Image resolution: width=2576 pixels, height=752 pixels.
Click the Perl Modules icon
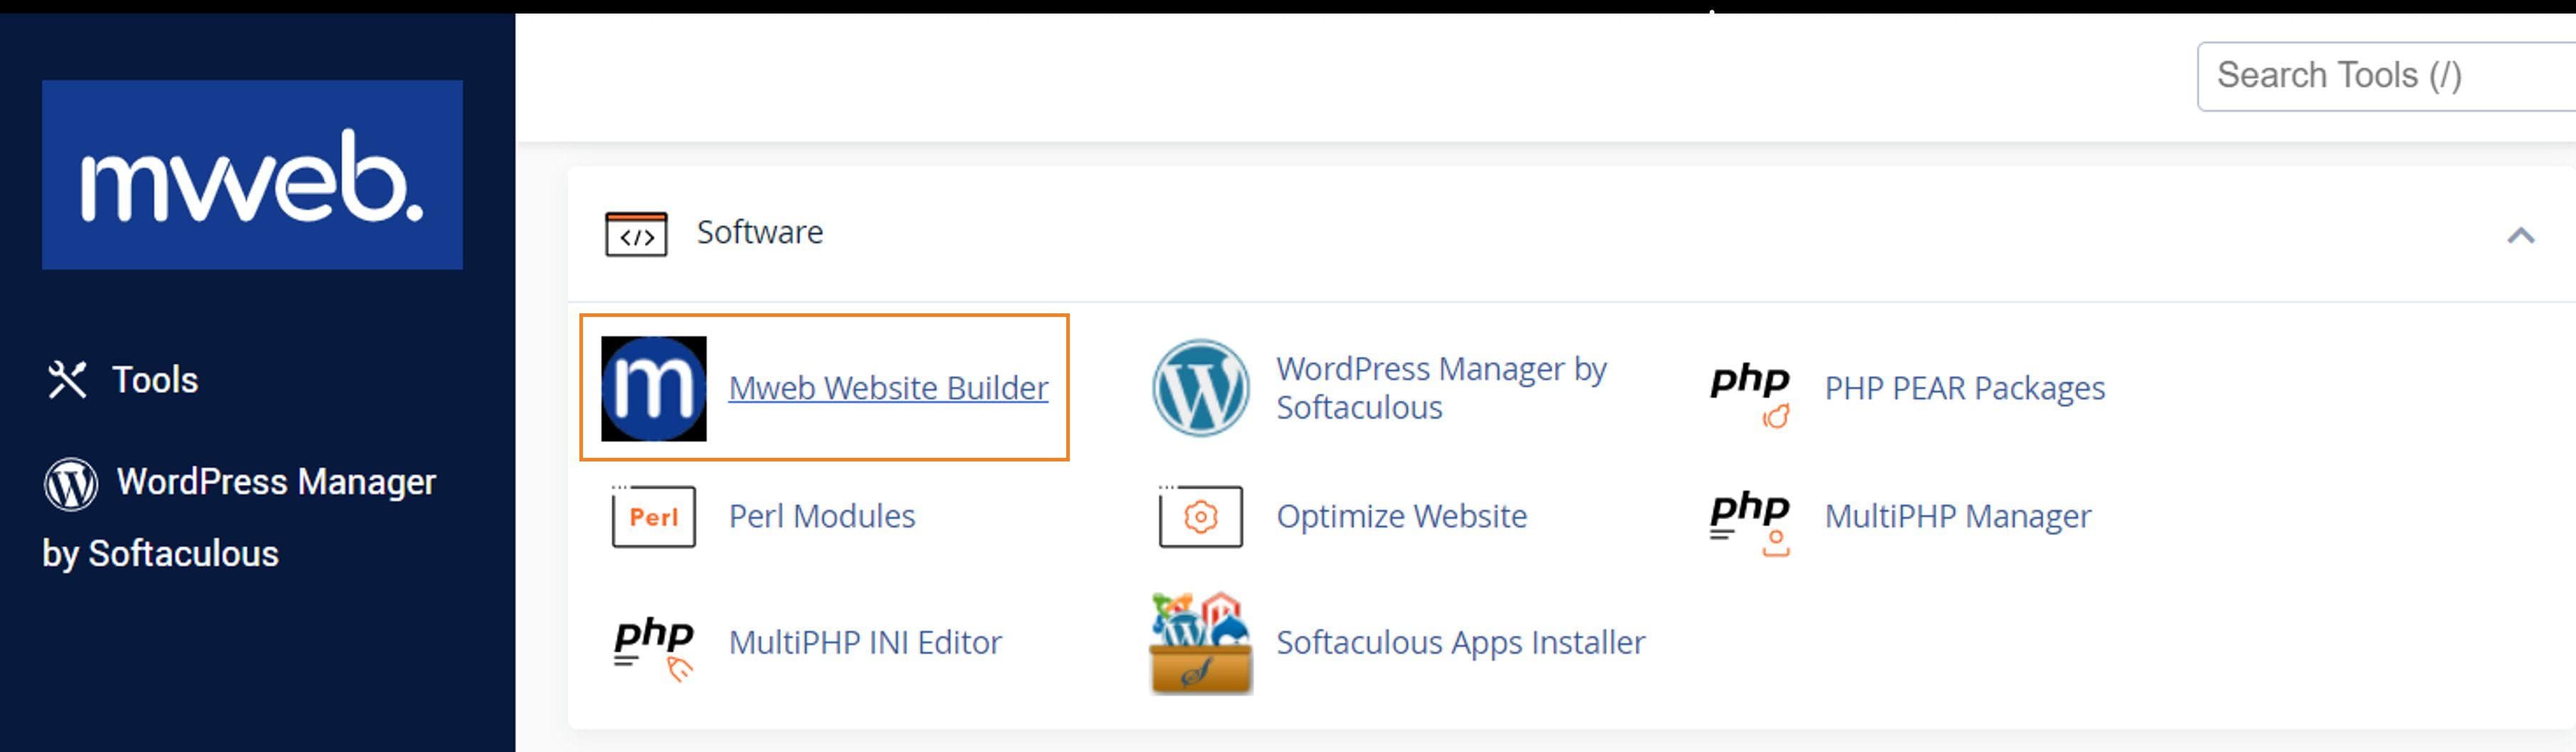[651, 516]
